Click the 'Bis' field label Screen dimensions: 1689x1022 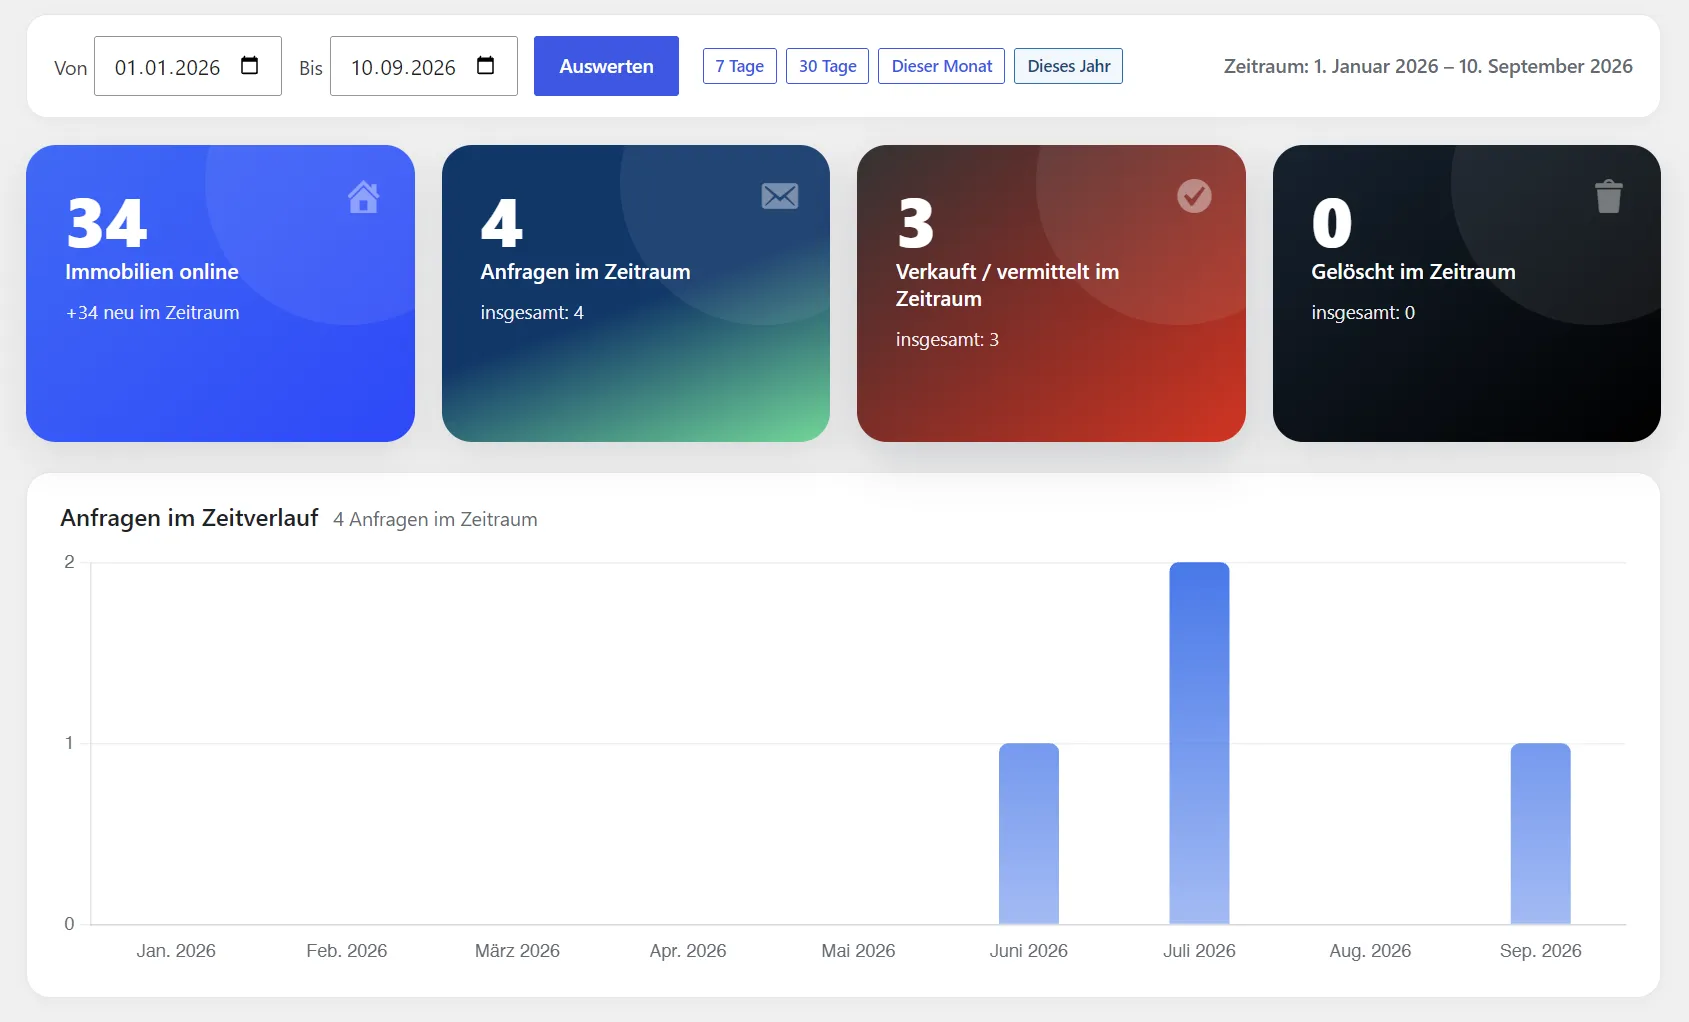click(x=311, y=68)
